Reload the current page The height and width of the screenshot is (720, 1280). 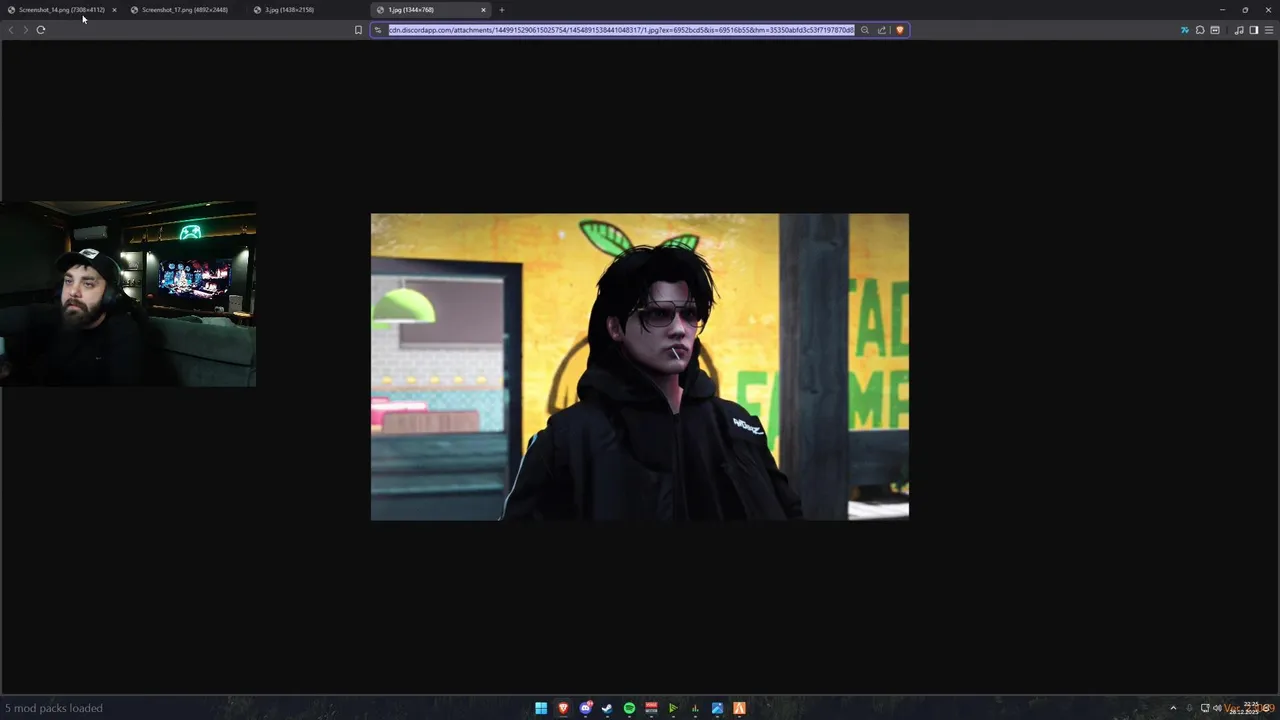[x=41, y=30]
